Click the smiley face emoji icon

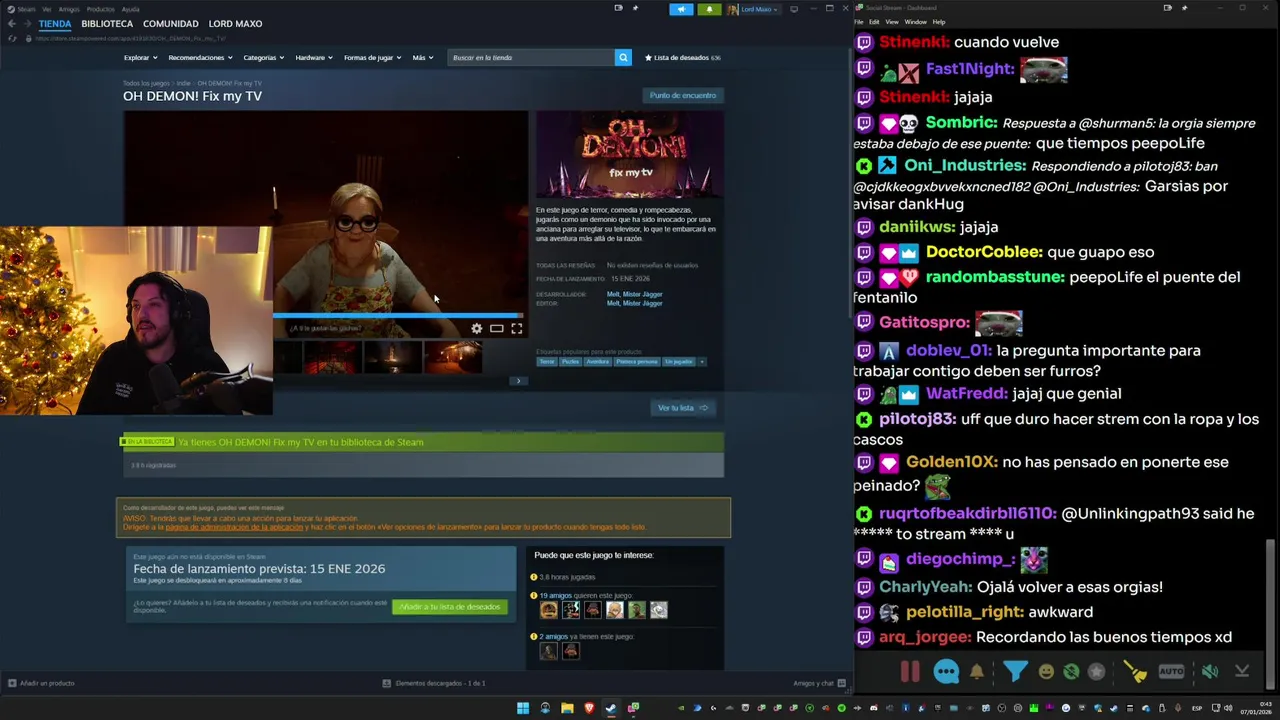[x=1046, y=672]
